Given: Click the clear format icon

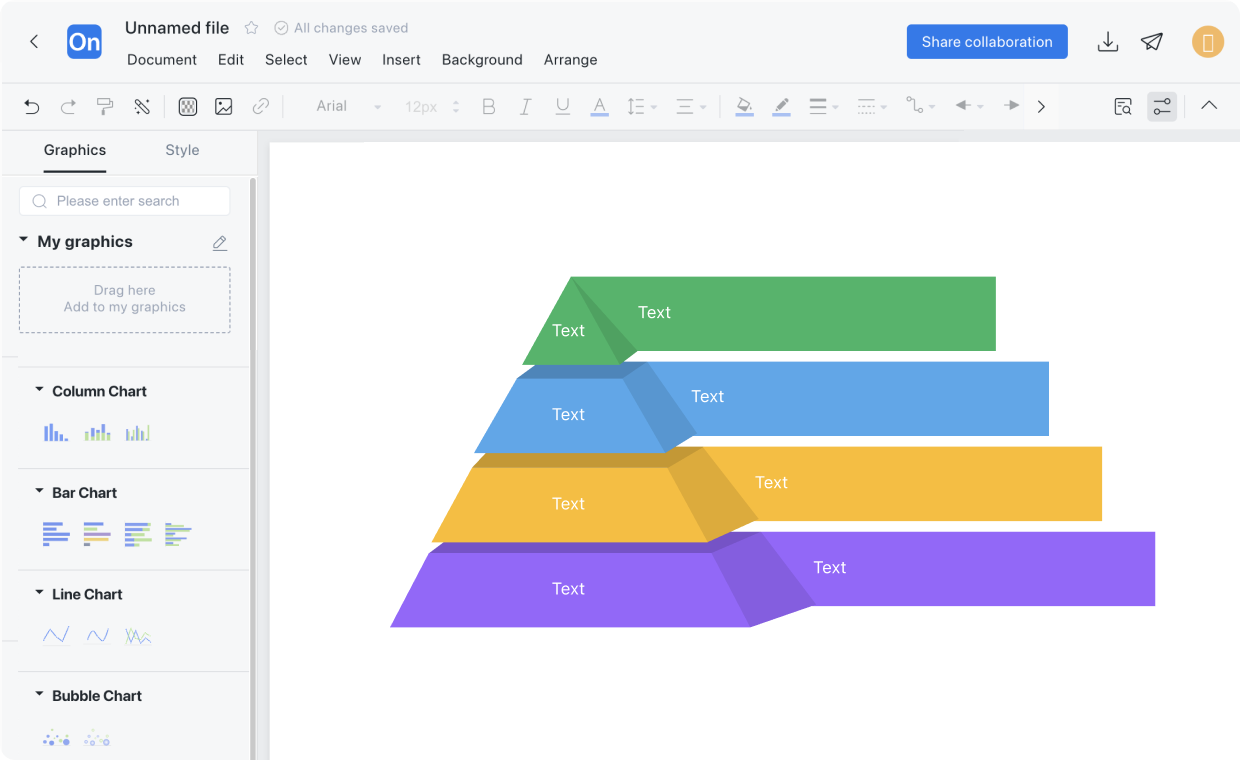Looking at the screenshot, I should pos(142,106).
